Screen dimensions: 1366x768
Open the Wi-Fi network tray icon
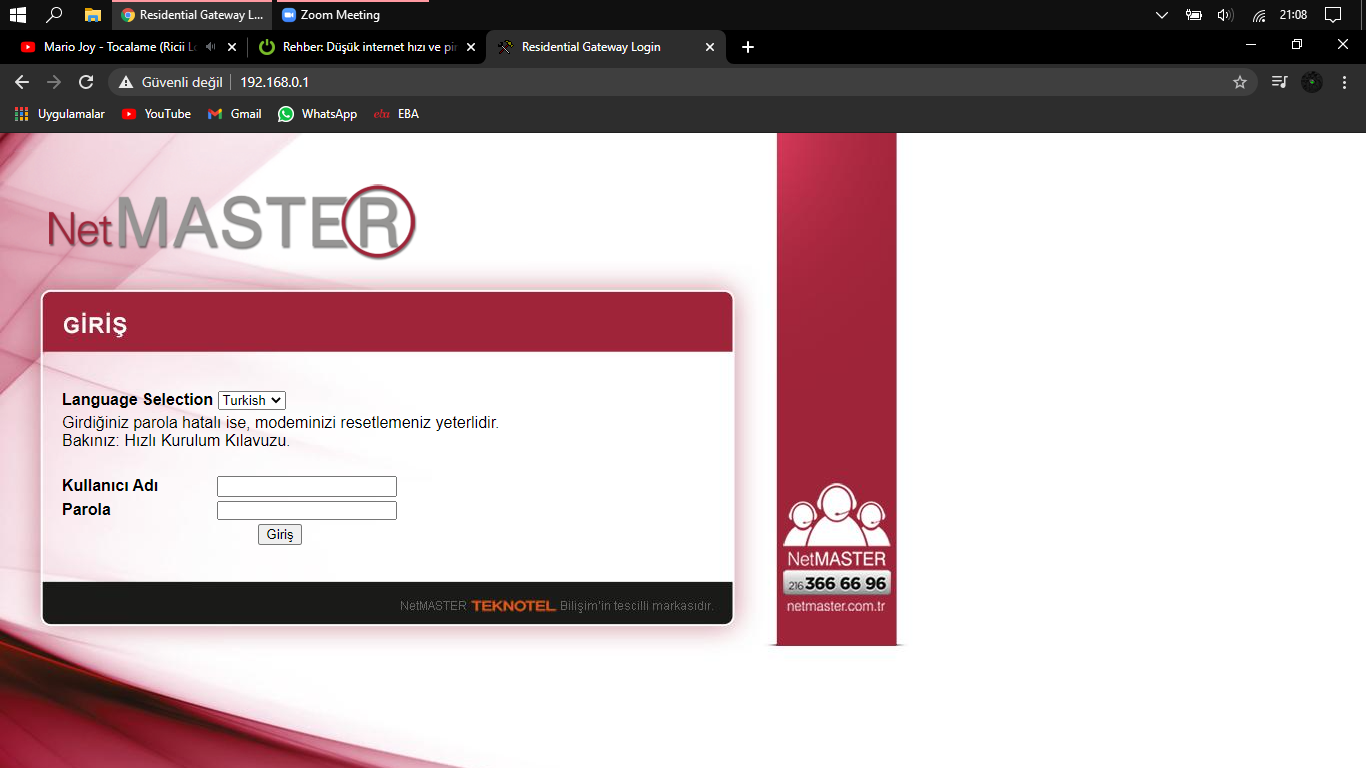point(1259,15)
